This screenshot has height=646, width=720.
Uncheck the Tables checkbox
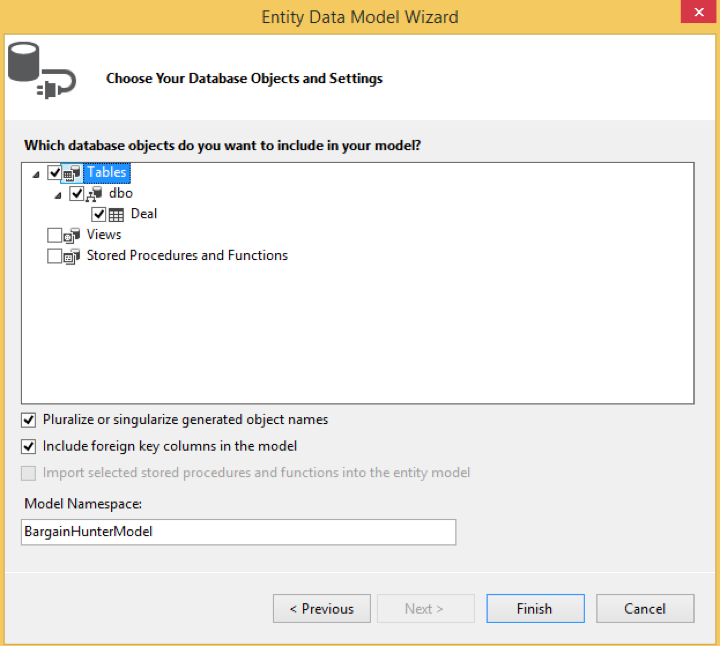pyautogui.click(x=54, y=173)
